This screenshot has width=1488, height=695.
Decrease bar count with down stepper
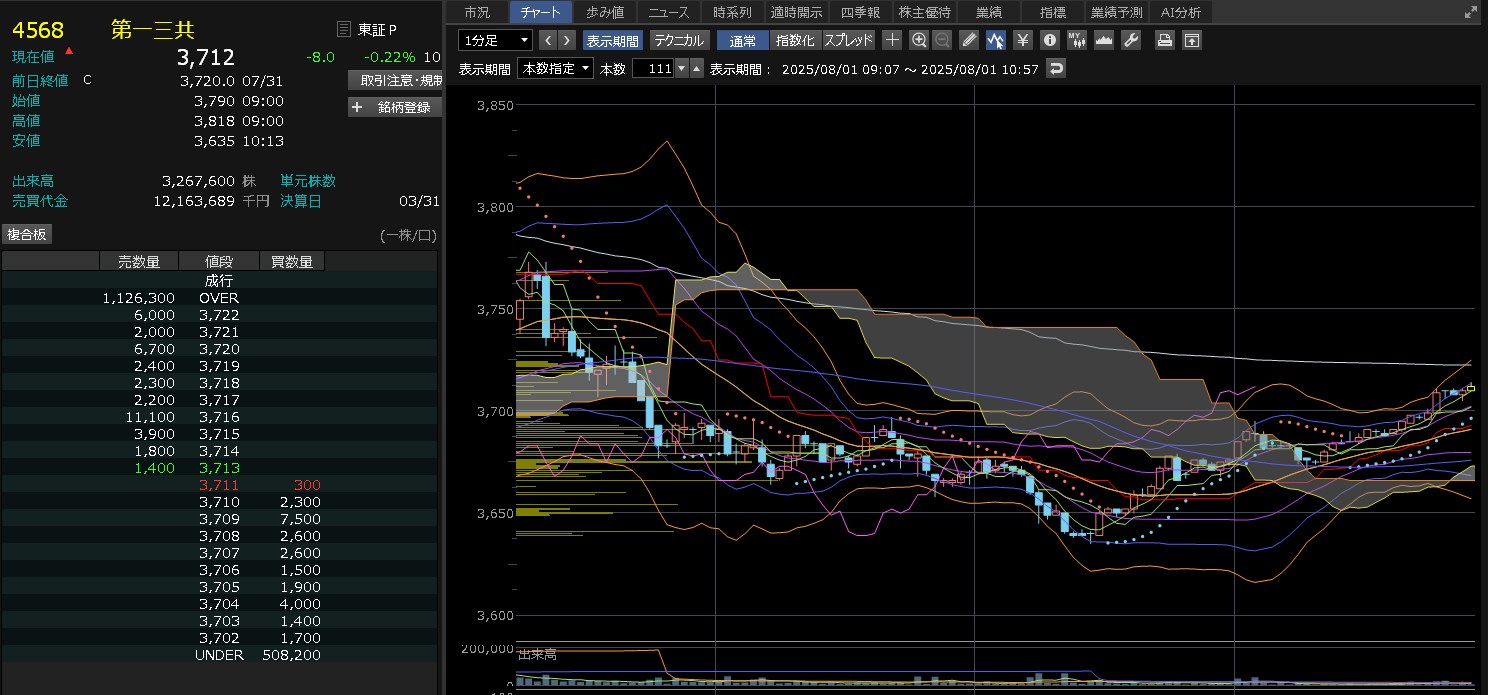click(683, 68)
